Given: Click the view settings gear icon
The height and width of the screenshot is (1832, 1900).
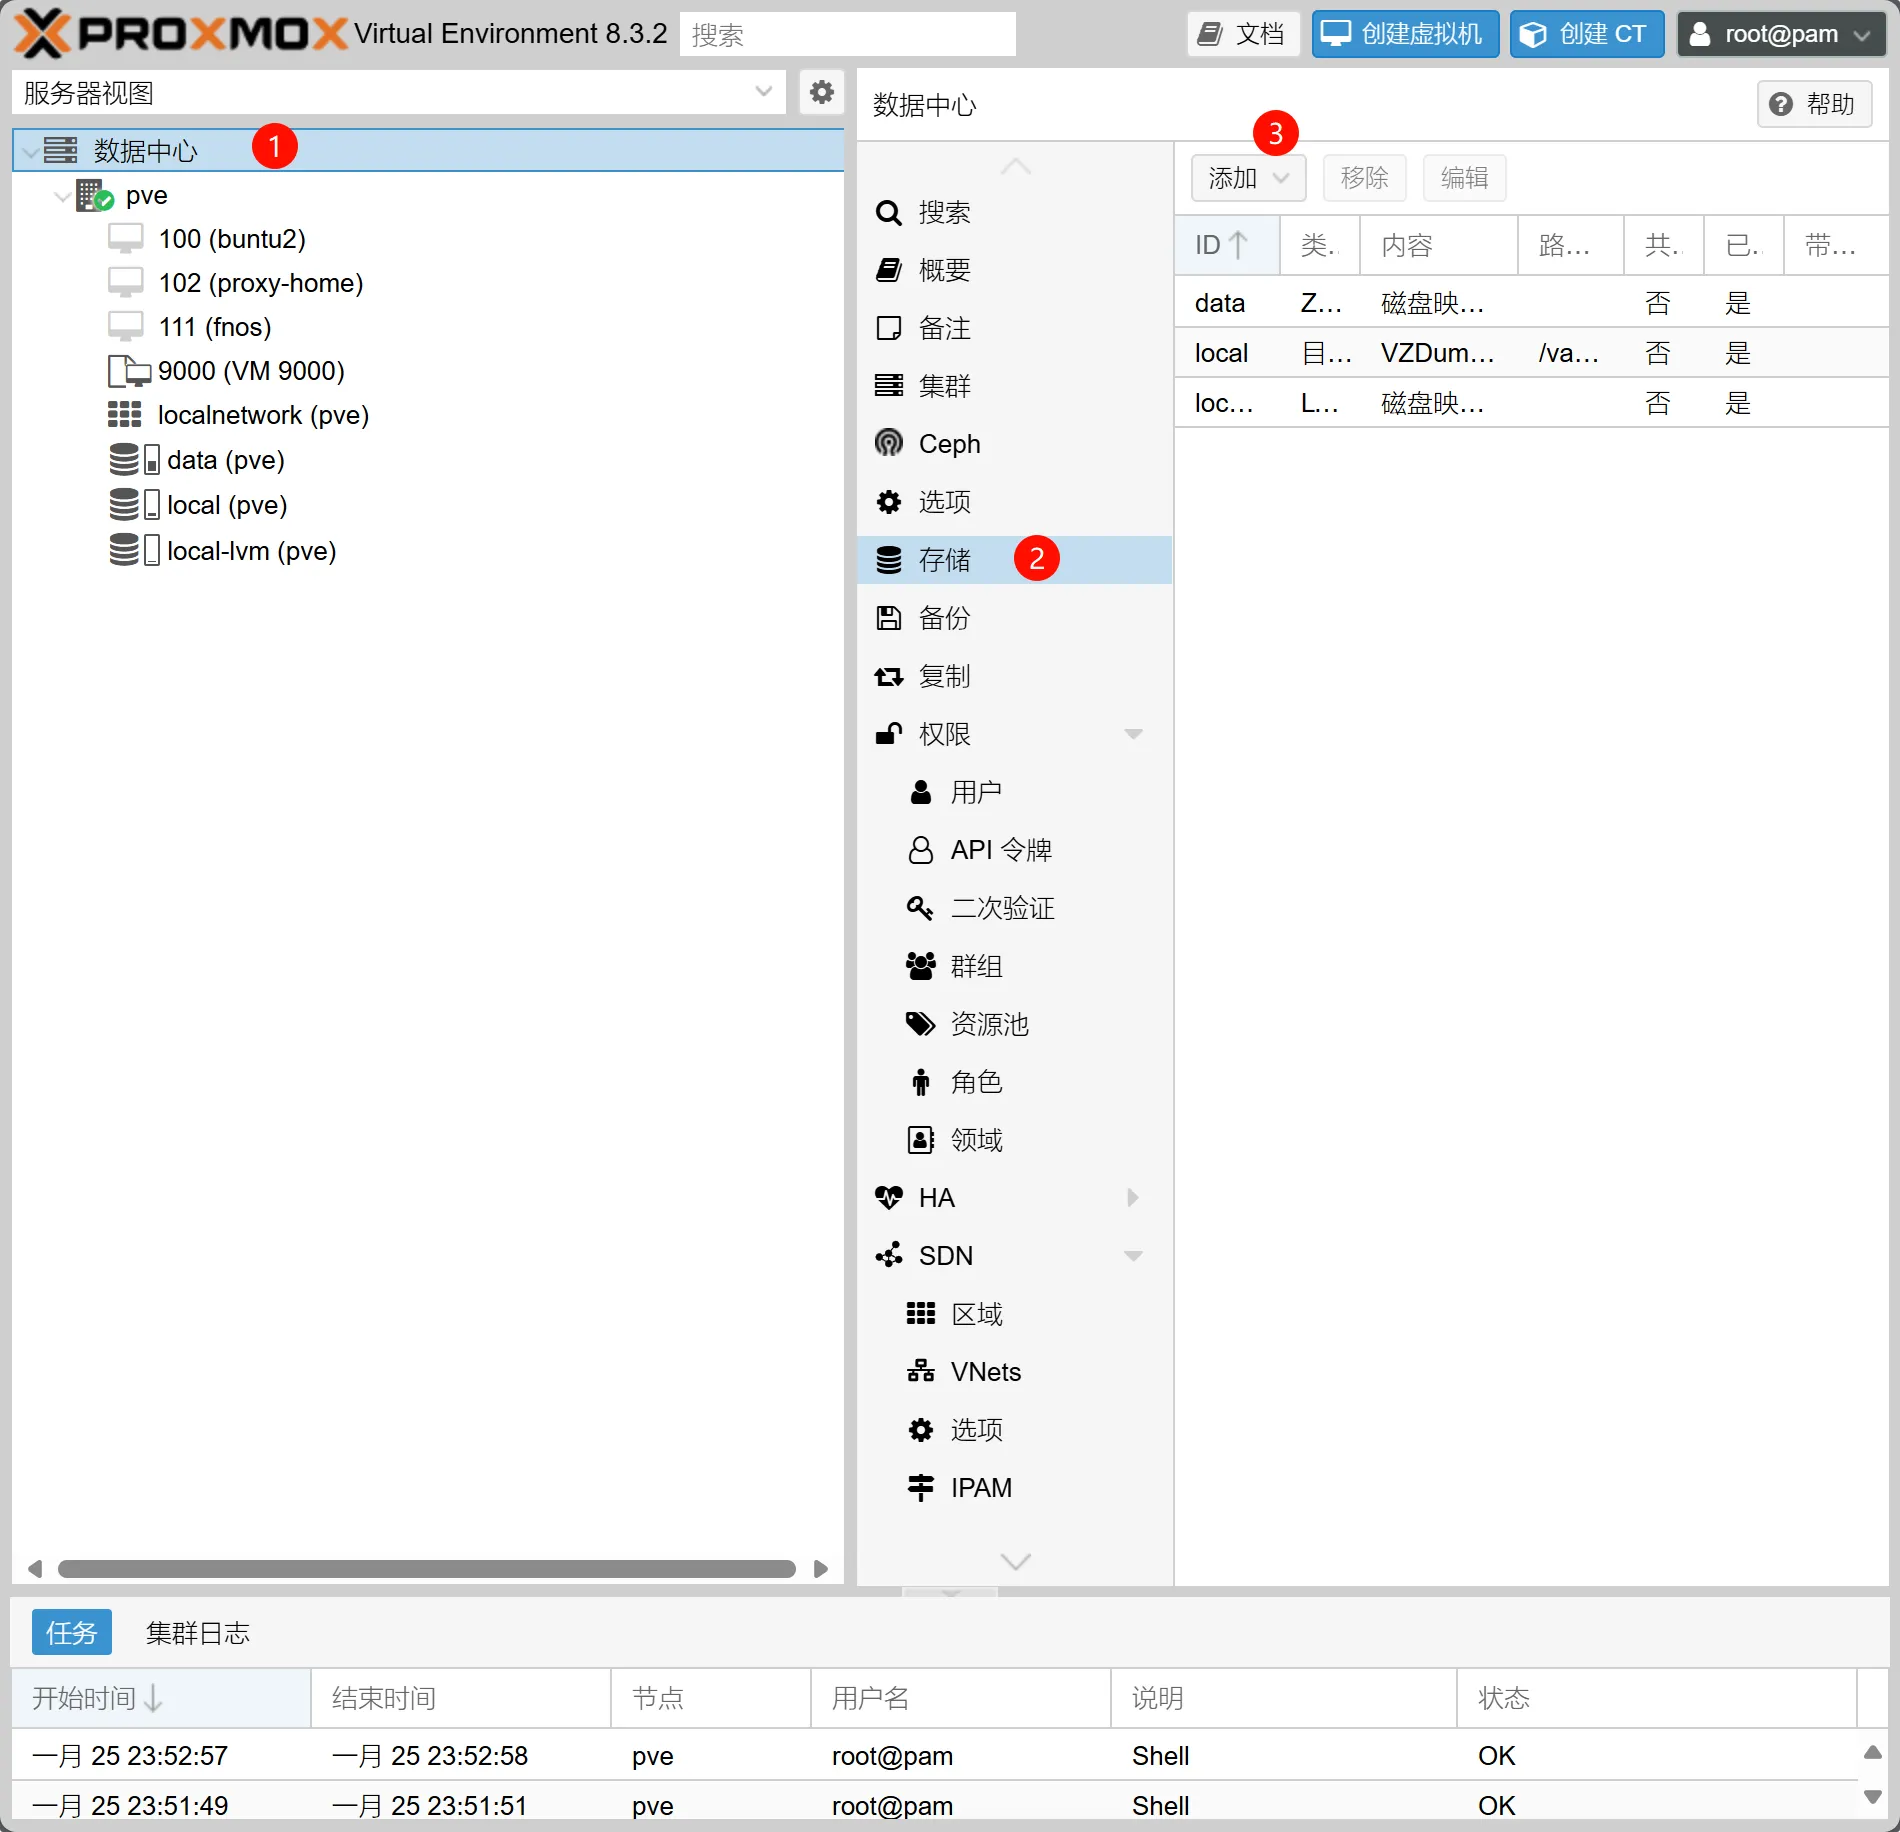Looking at the screenshot, I should coord(821,92).
